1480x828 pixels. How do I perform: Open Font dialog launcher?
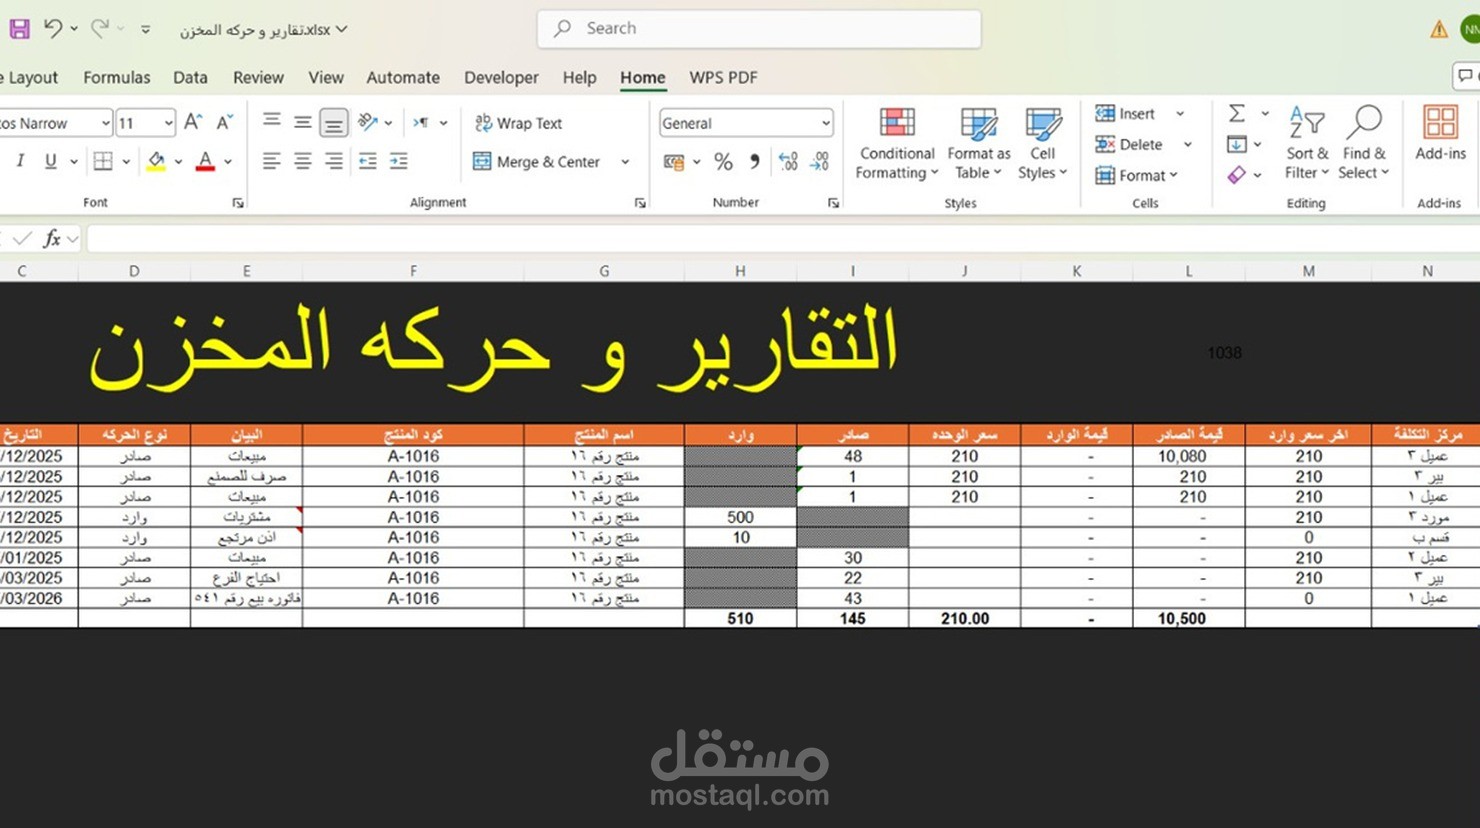pos(238,203)
